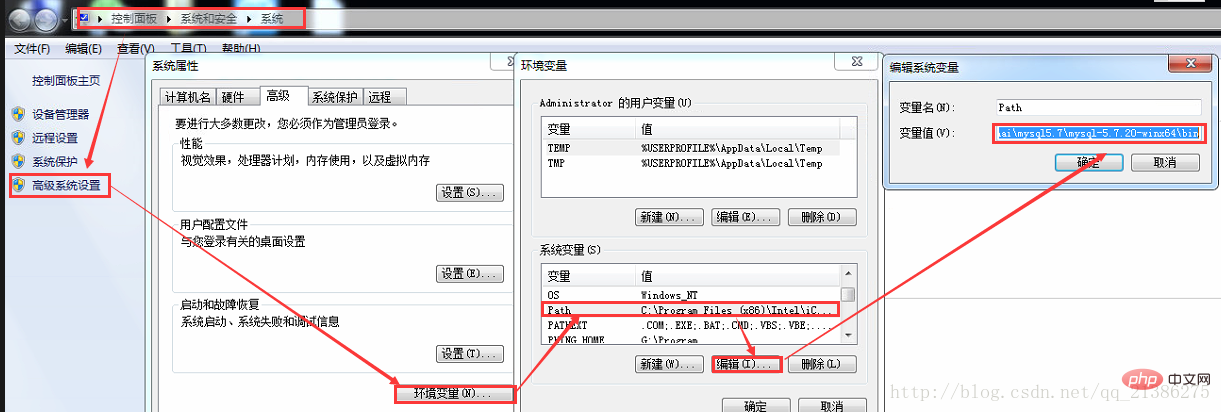Click 确定 in 编辑系统变量 dialog
1221x412 pixels.
pyautogui.click(x=1088, y=163)
